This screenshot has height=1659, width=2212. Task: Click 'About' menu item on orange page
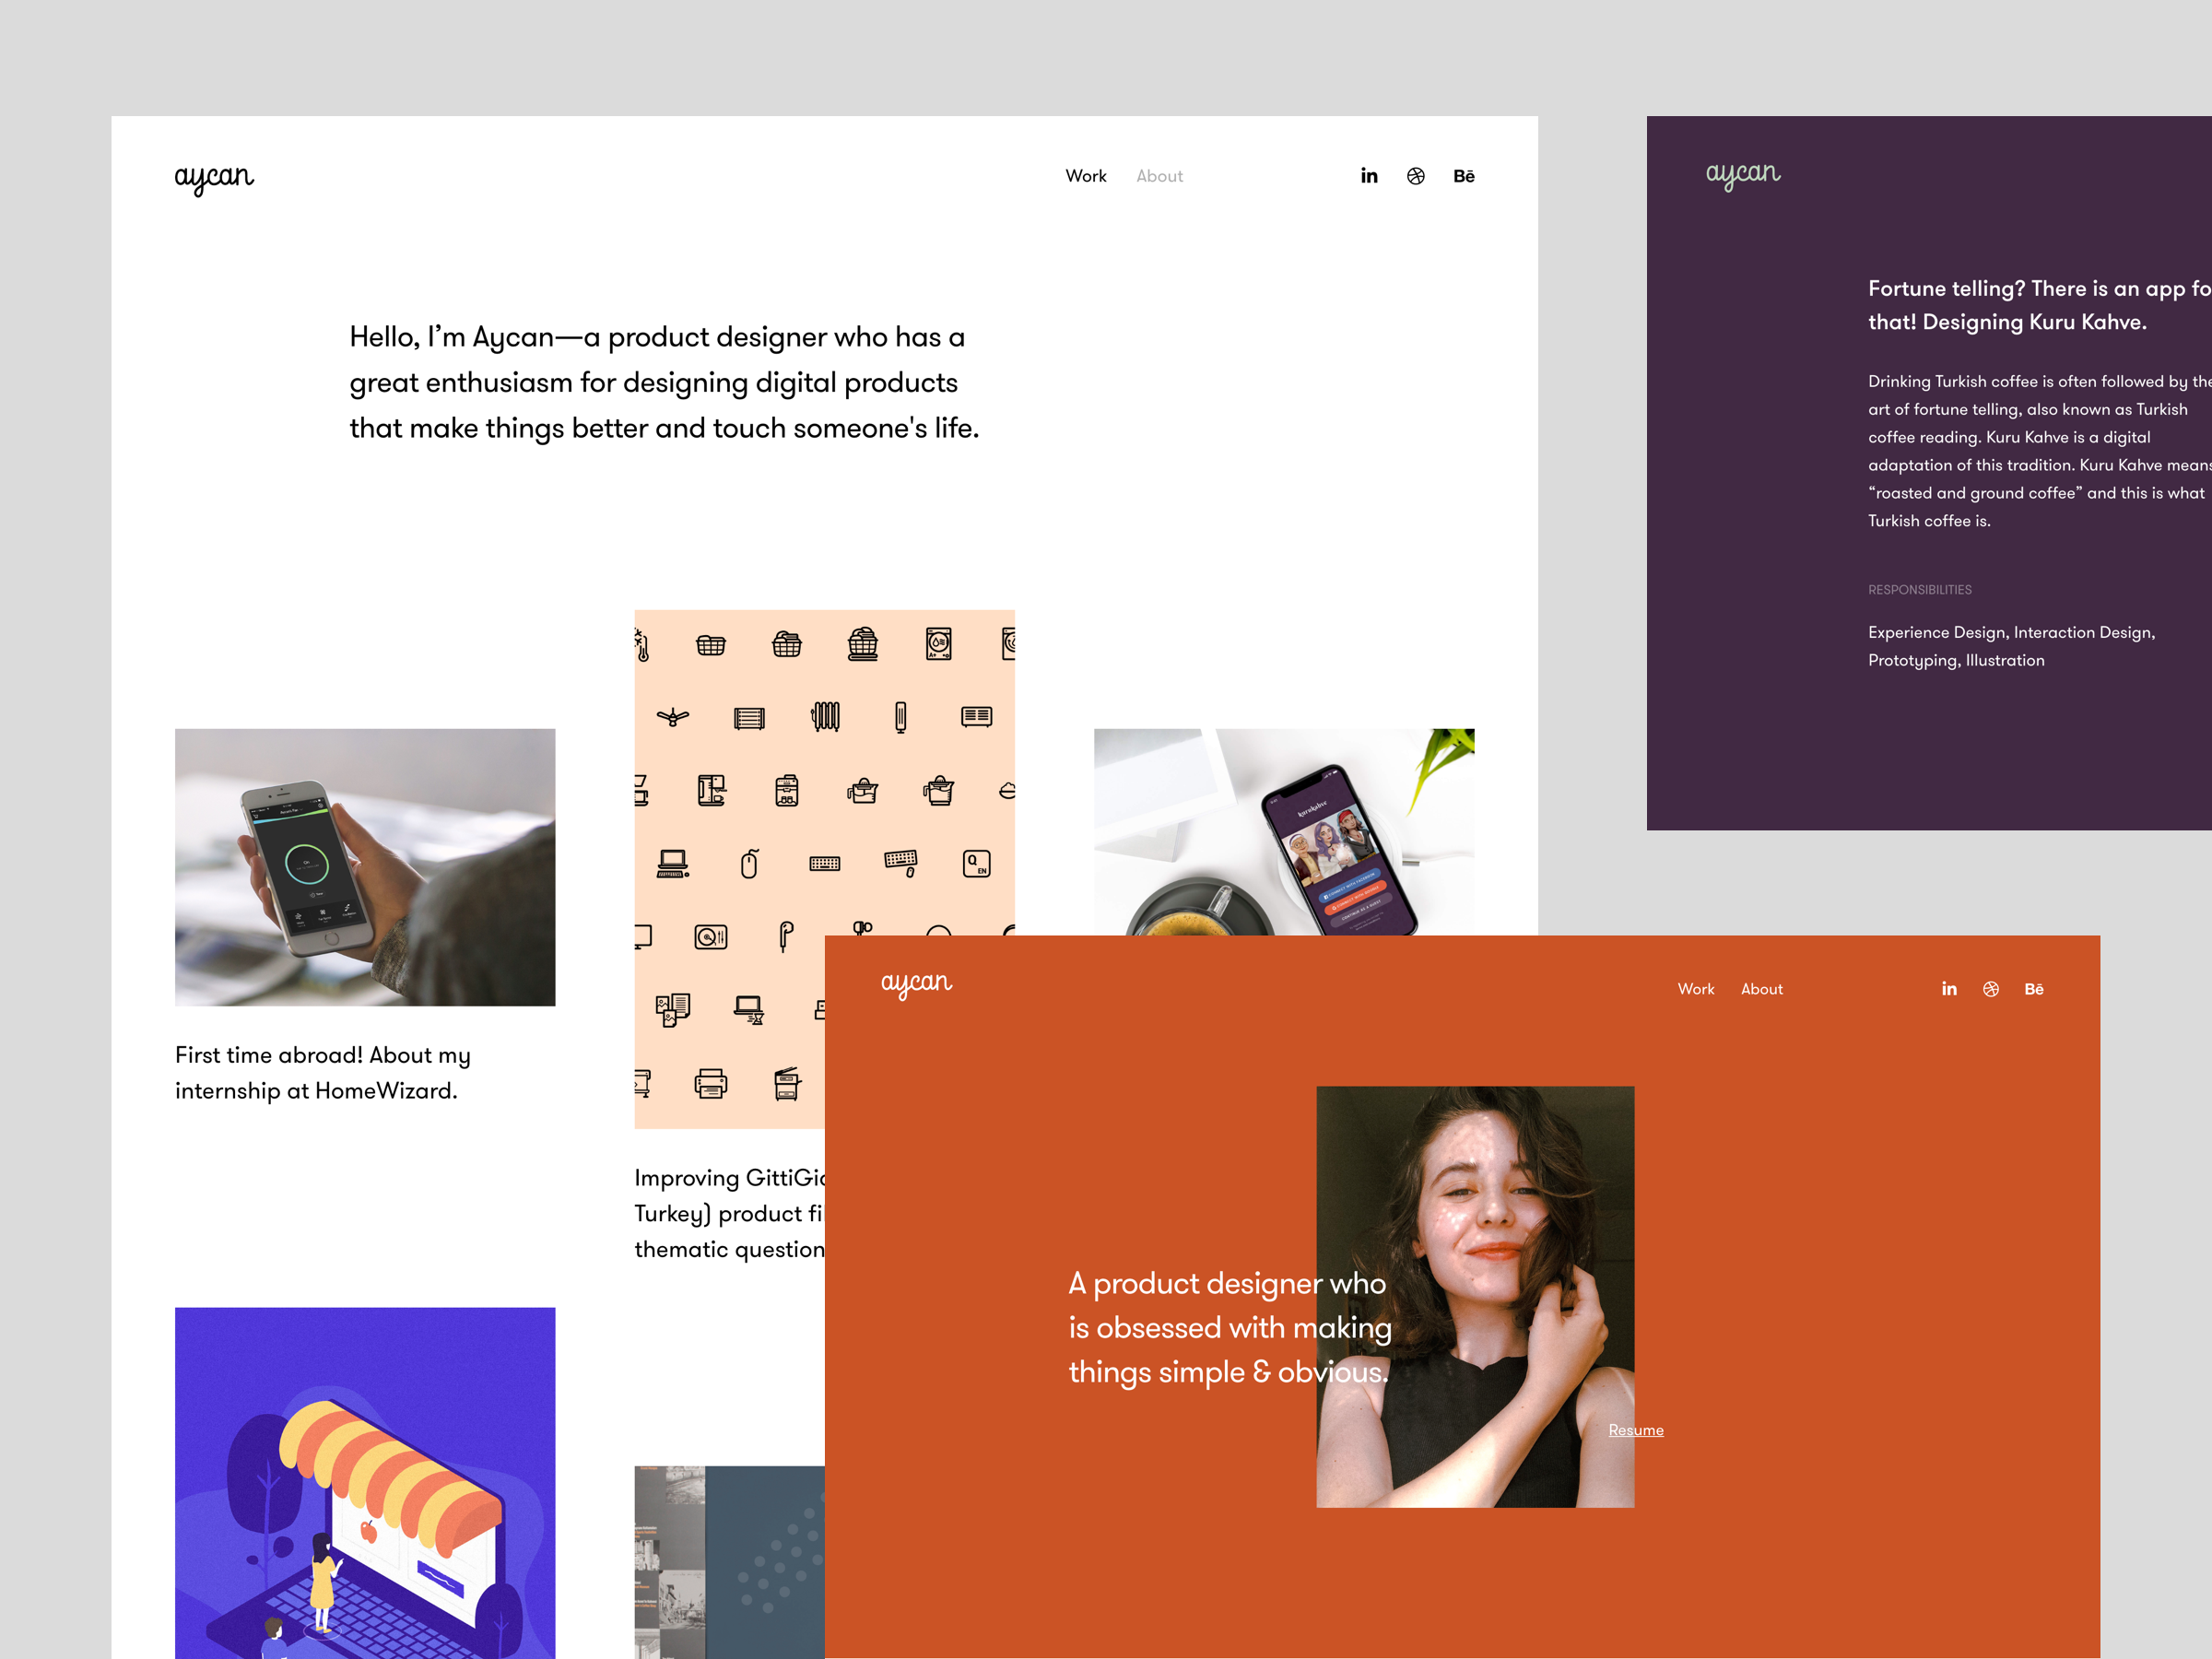[x=1762, y=990]
